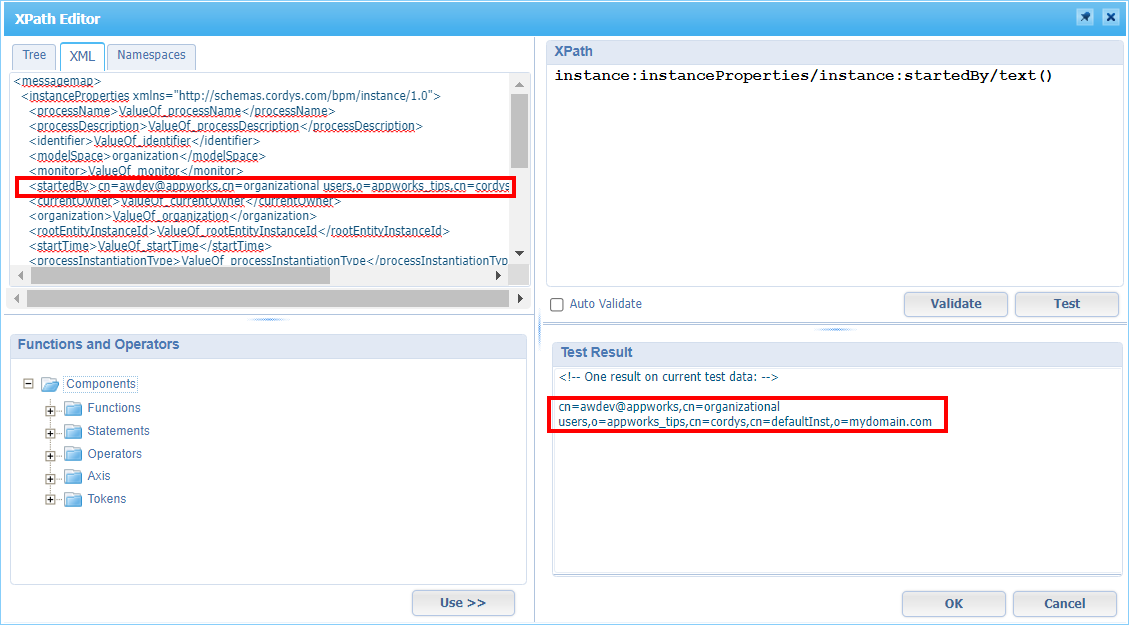Click the Axis folder icon
1129x625 pixels.
point(73,477)
